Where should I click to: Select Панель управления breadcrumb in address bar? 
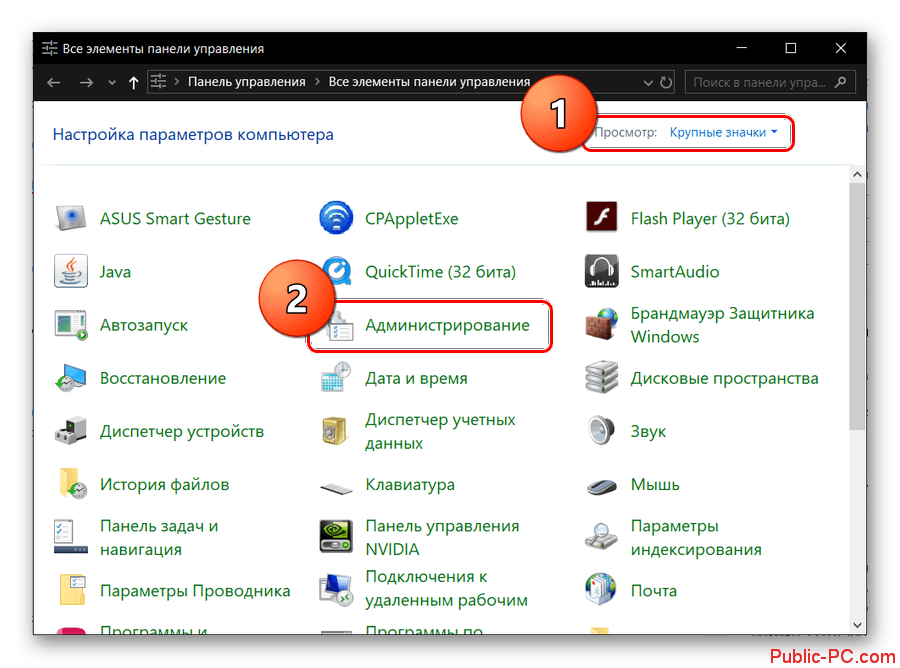click(245, 82)
